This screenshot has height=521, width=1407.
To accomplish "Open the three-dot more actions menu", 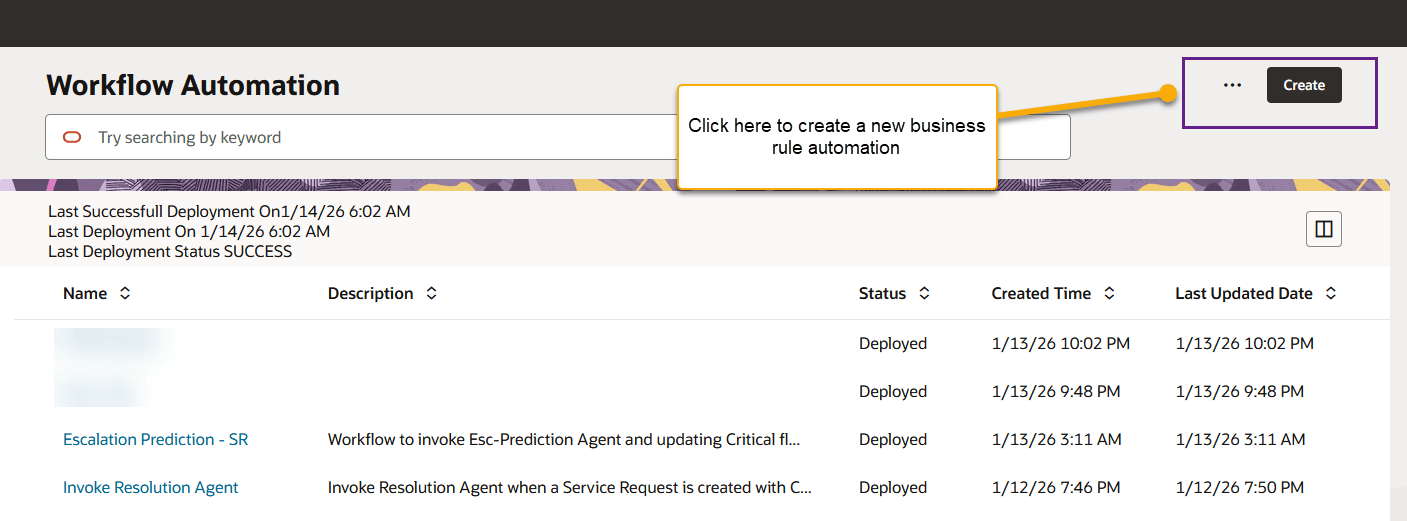I will click(x=1232, y=85).
